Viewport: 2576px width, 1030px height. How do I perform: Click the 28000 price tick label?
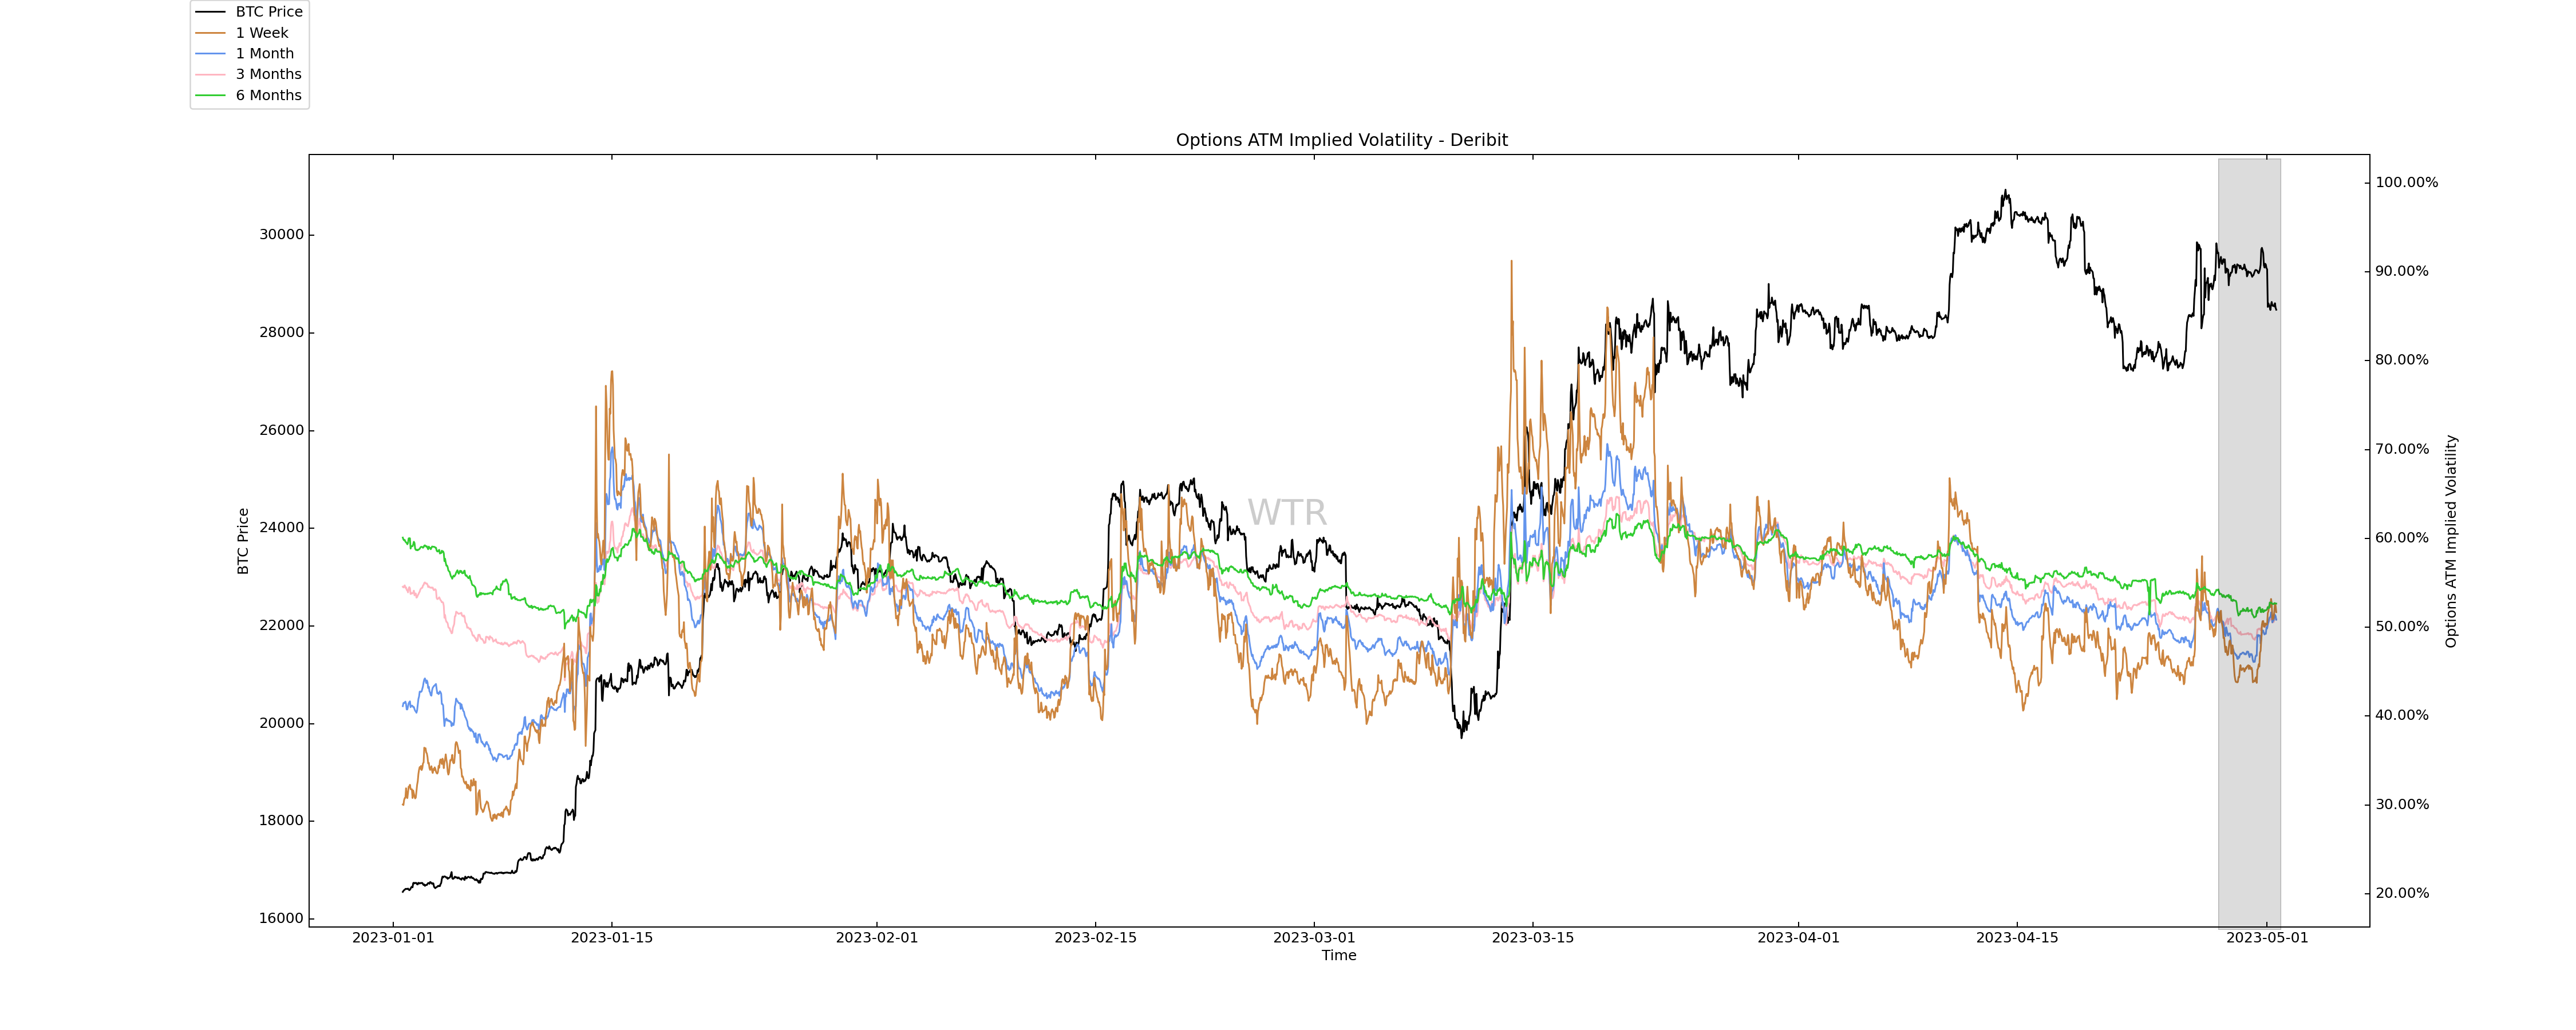[x=281, y=332]
